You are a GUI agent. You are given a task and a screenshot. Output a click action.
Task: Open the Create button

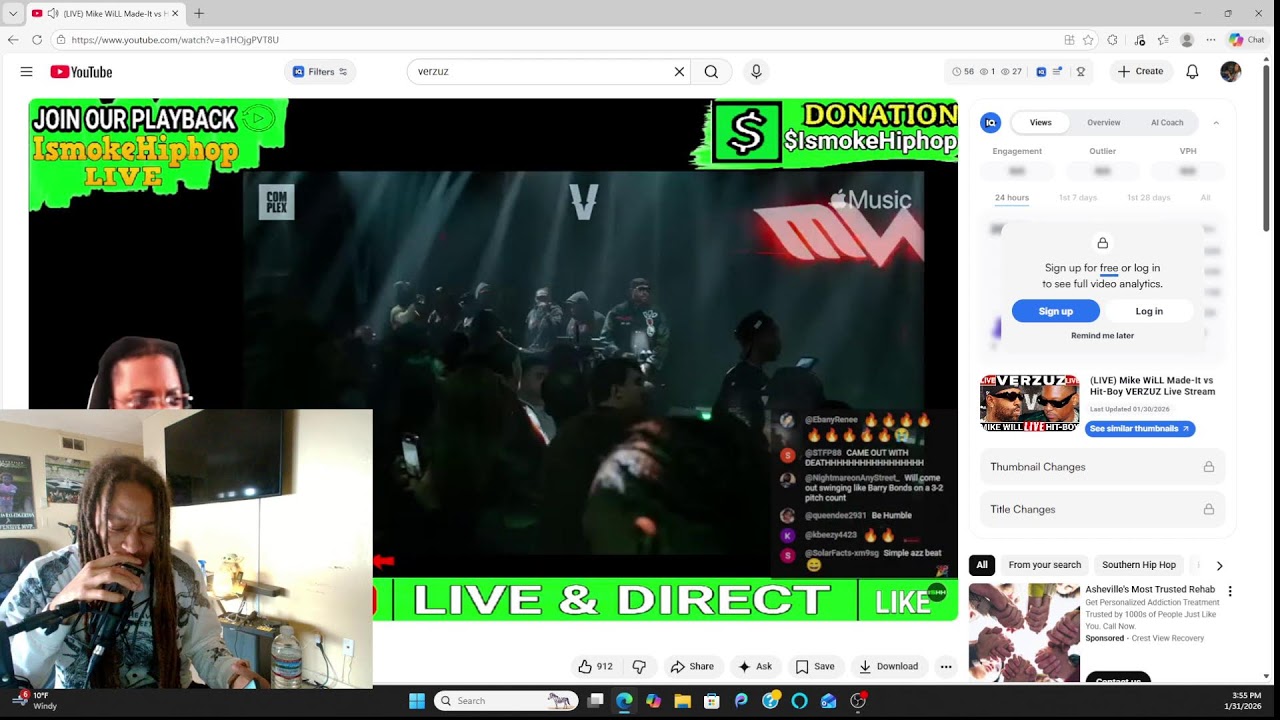[x=1140, y=72]
